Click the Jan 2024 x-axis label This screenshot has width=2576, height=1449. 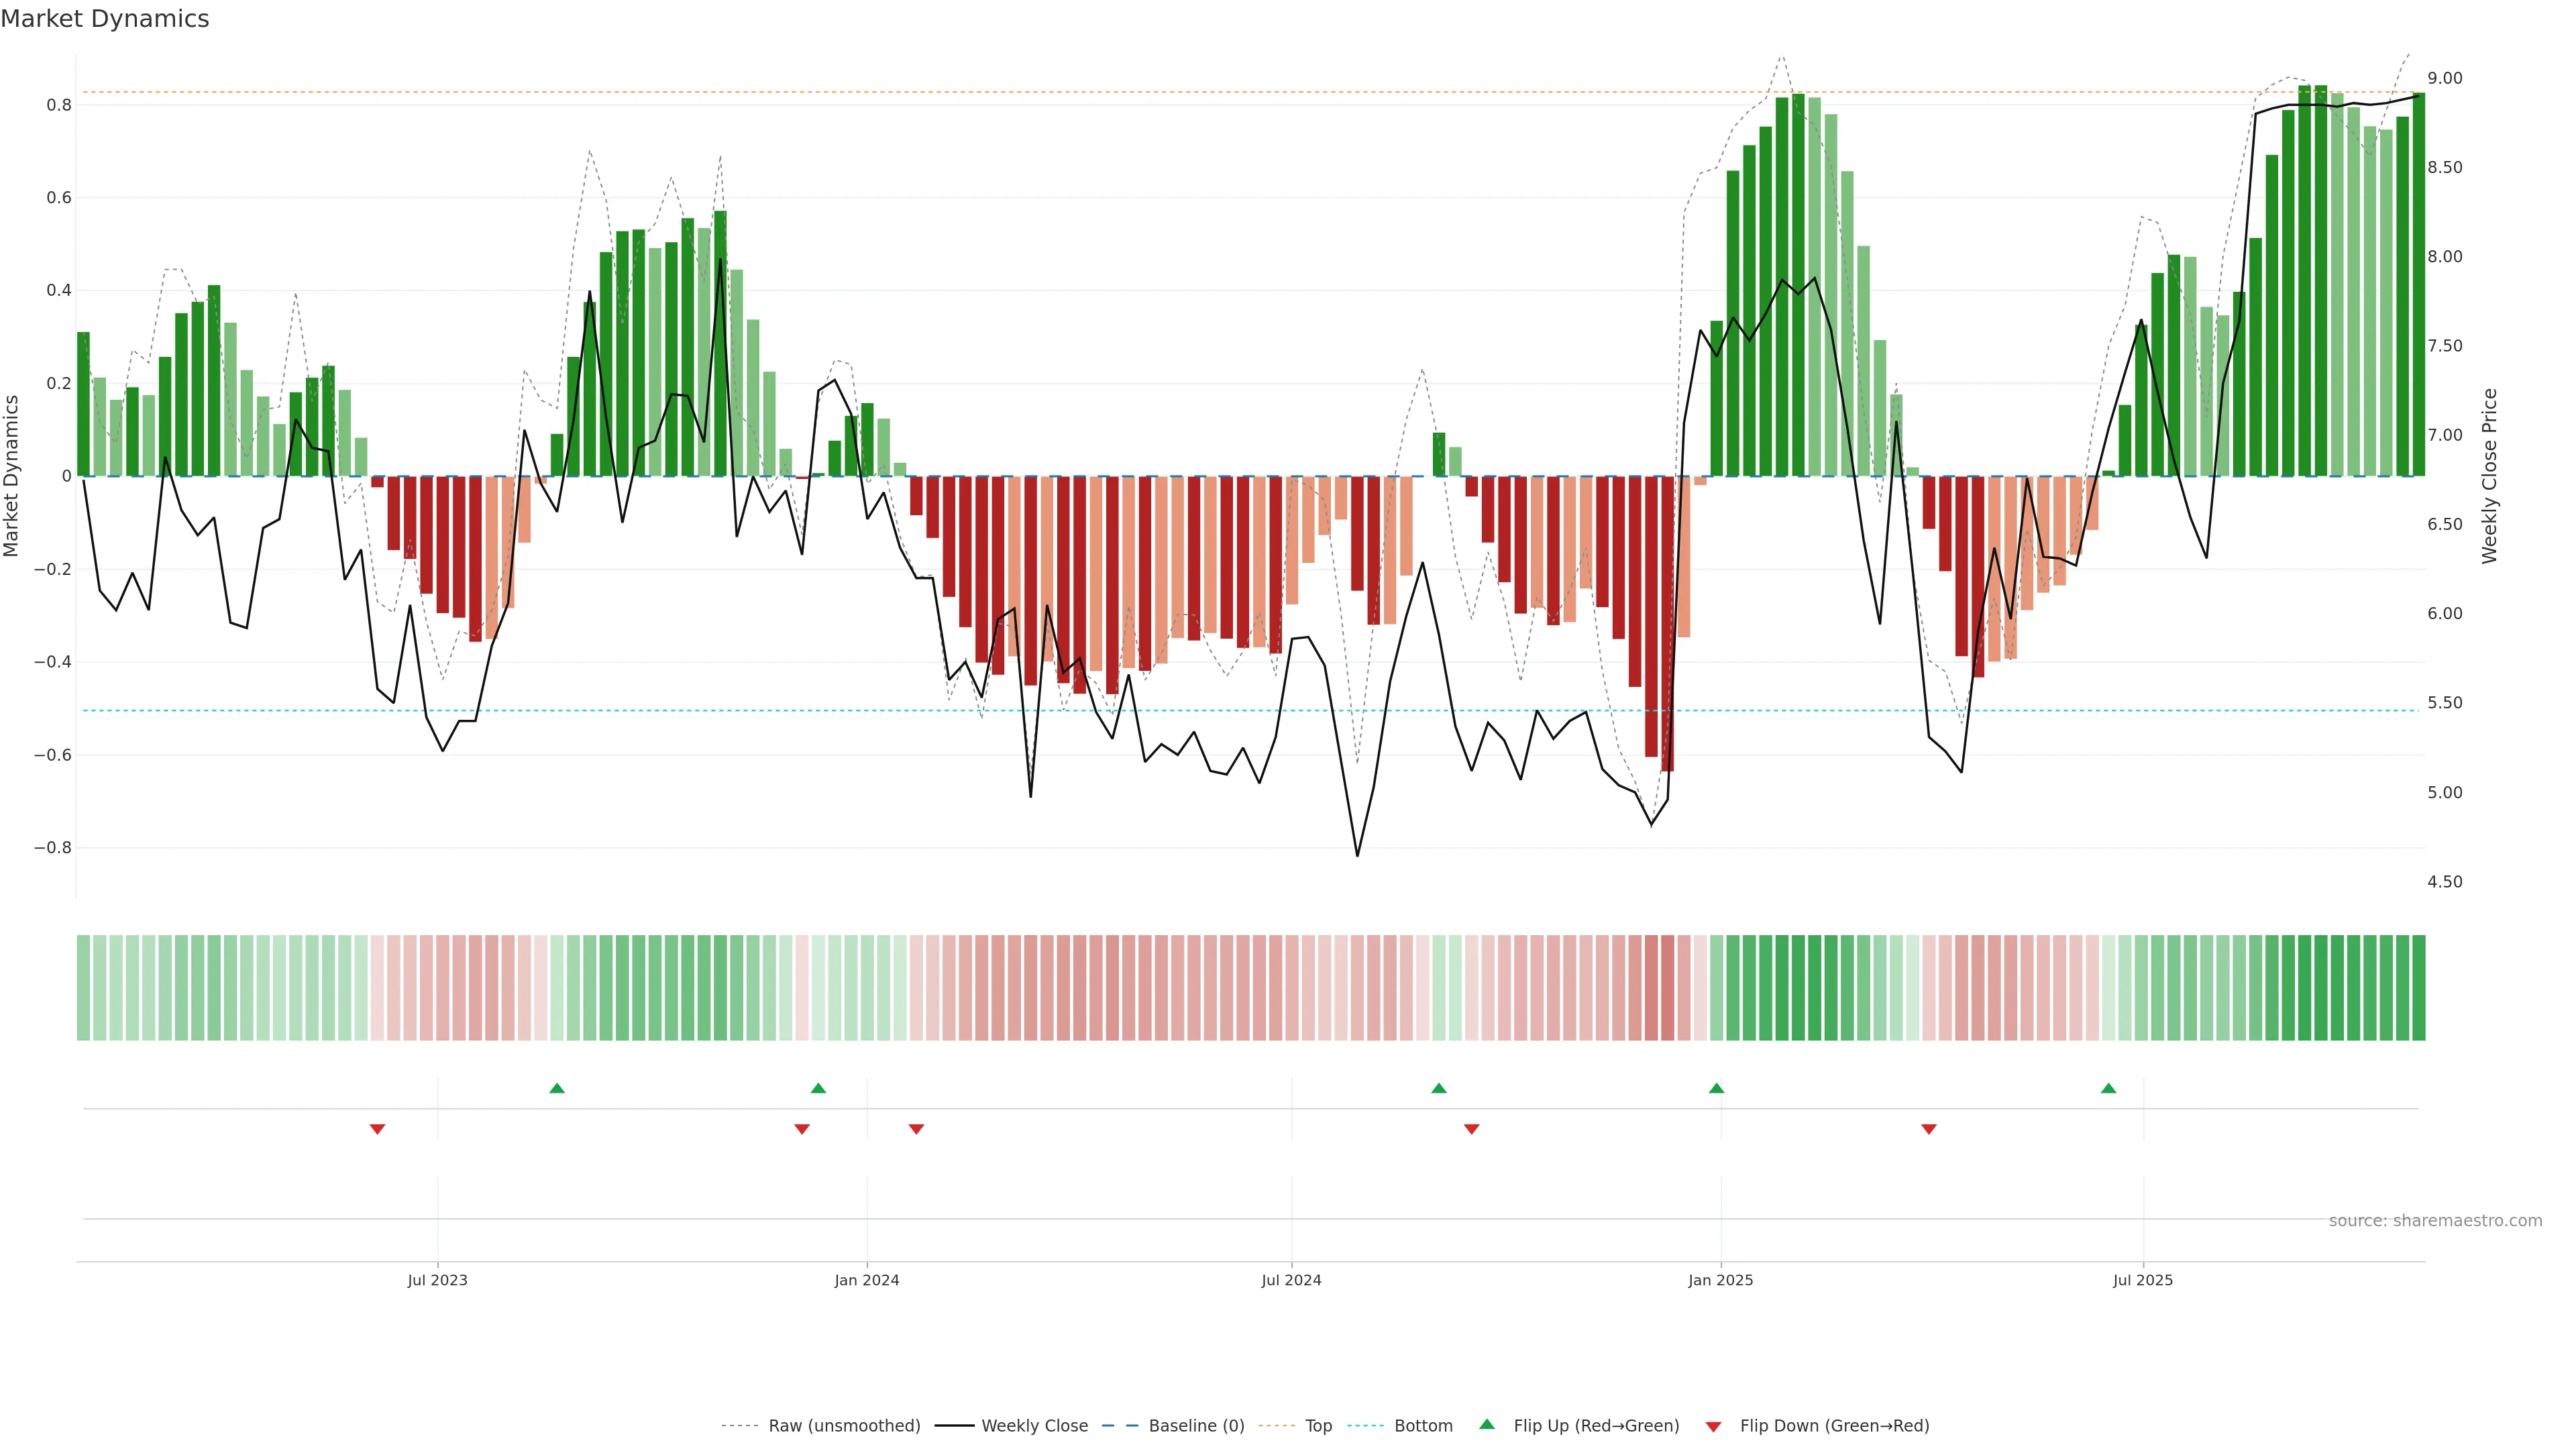[x=867, y=1280]
